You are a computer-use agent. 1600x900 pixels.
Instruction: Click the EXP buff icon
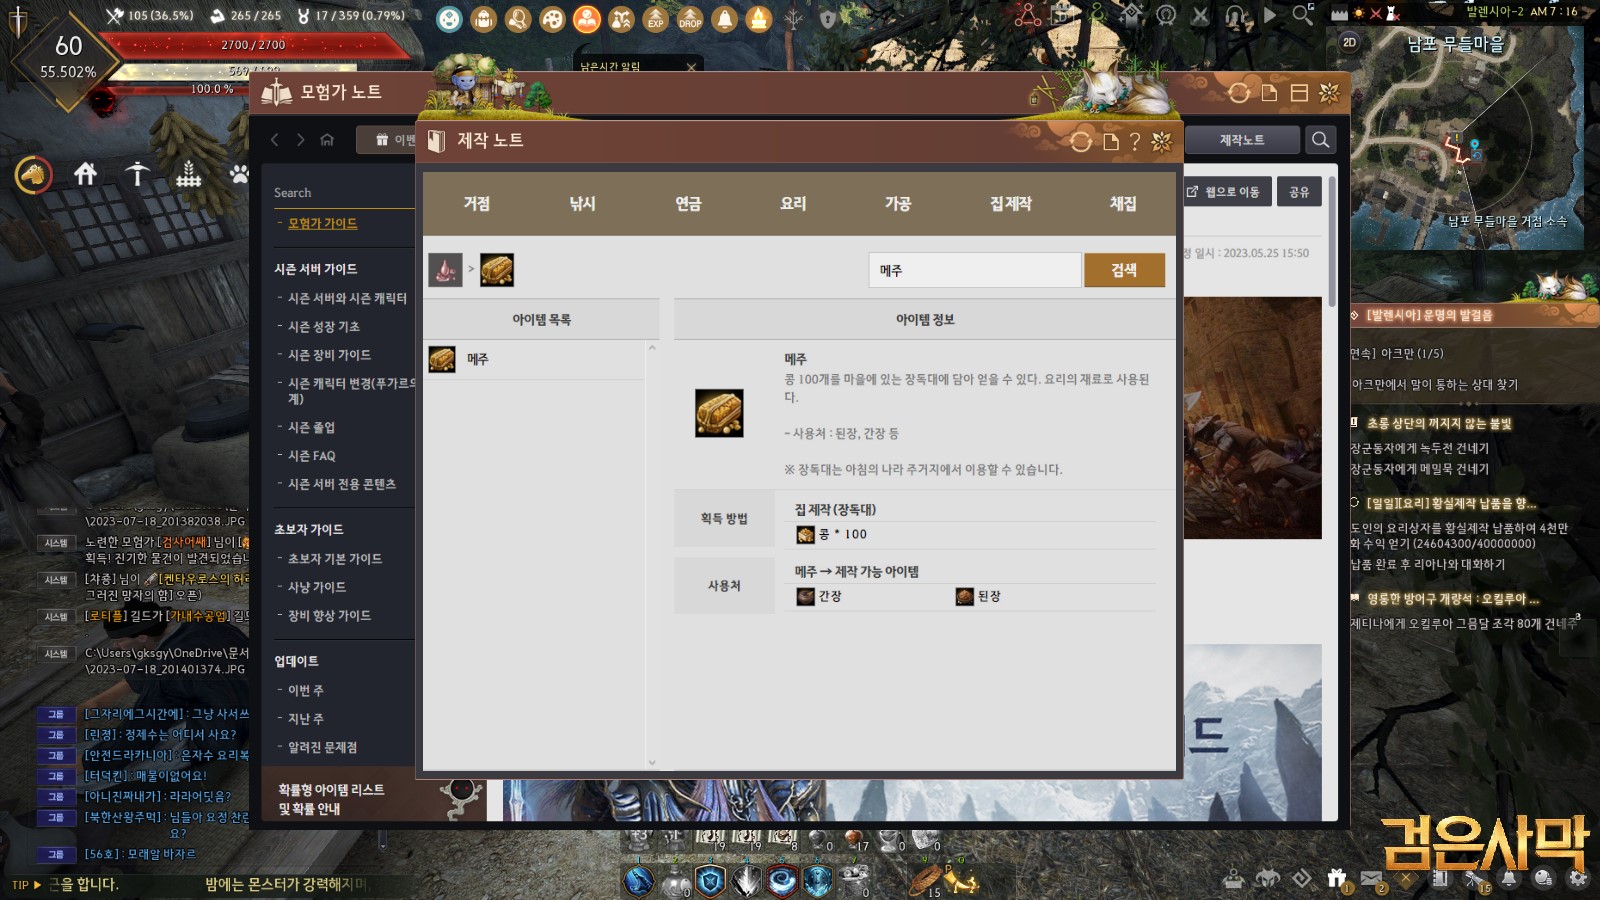point(655,18)
